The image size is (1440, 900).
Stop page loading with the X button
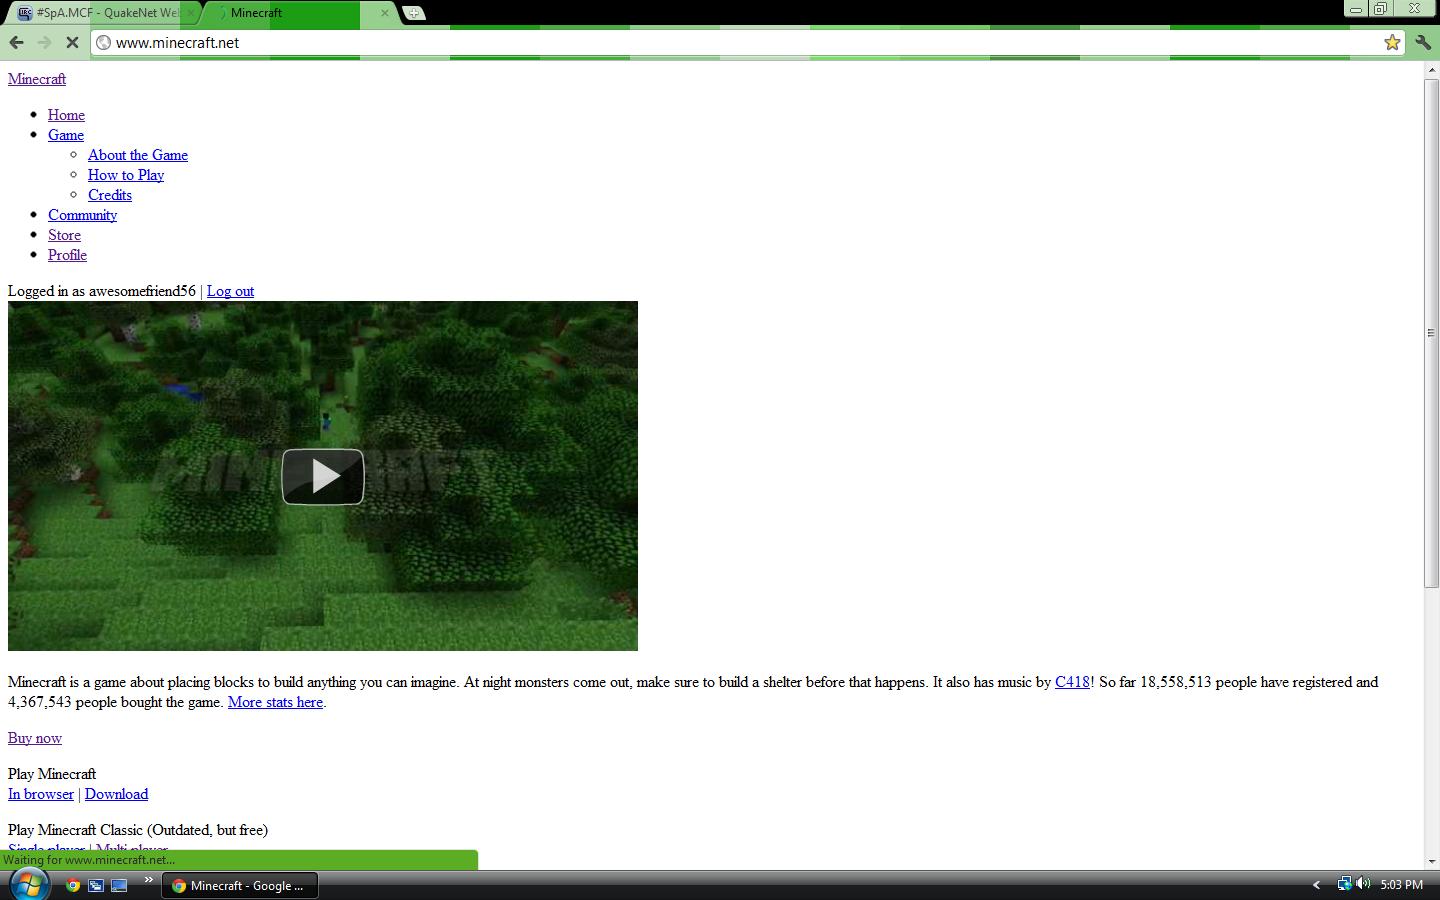pyautogui.click(x=72, y=42)
